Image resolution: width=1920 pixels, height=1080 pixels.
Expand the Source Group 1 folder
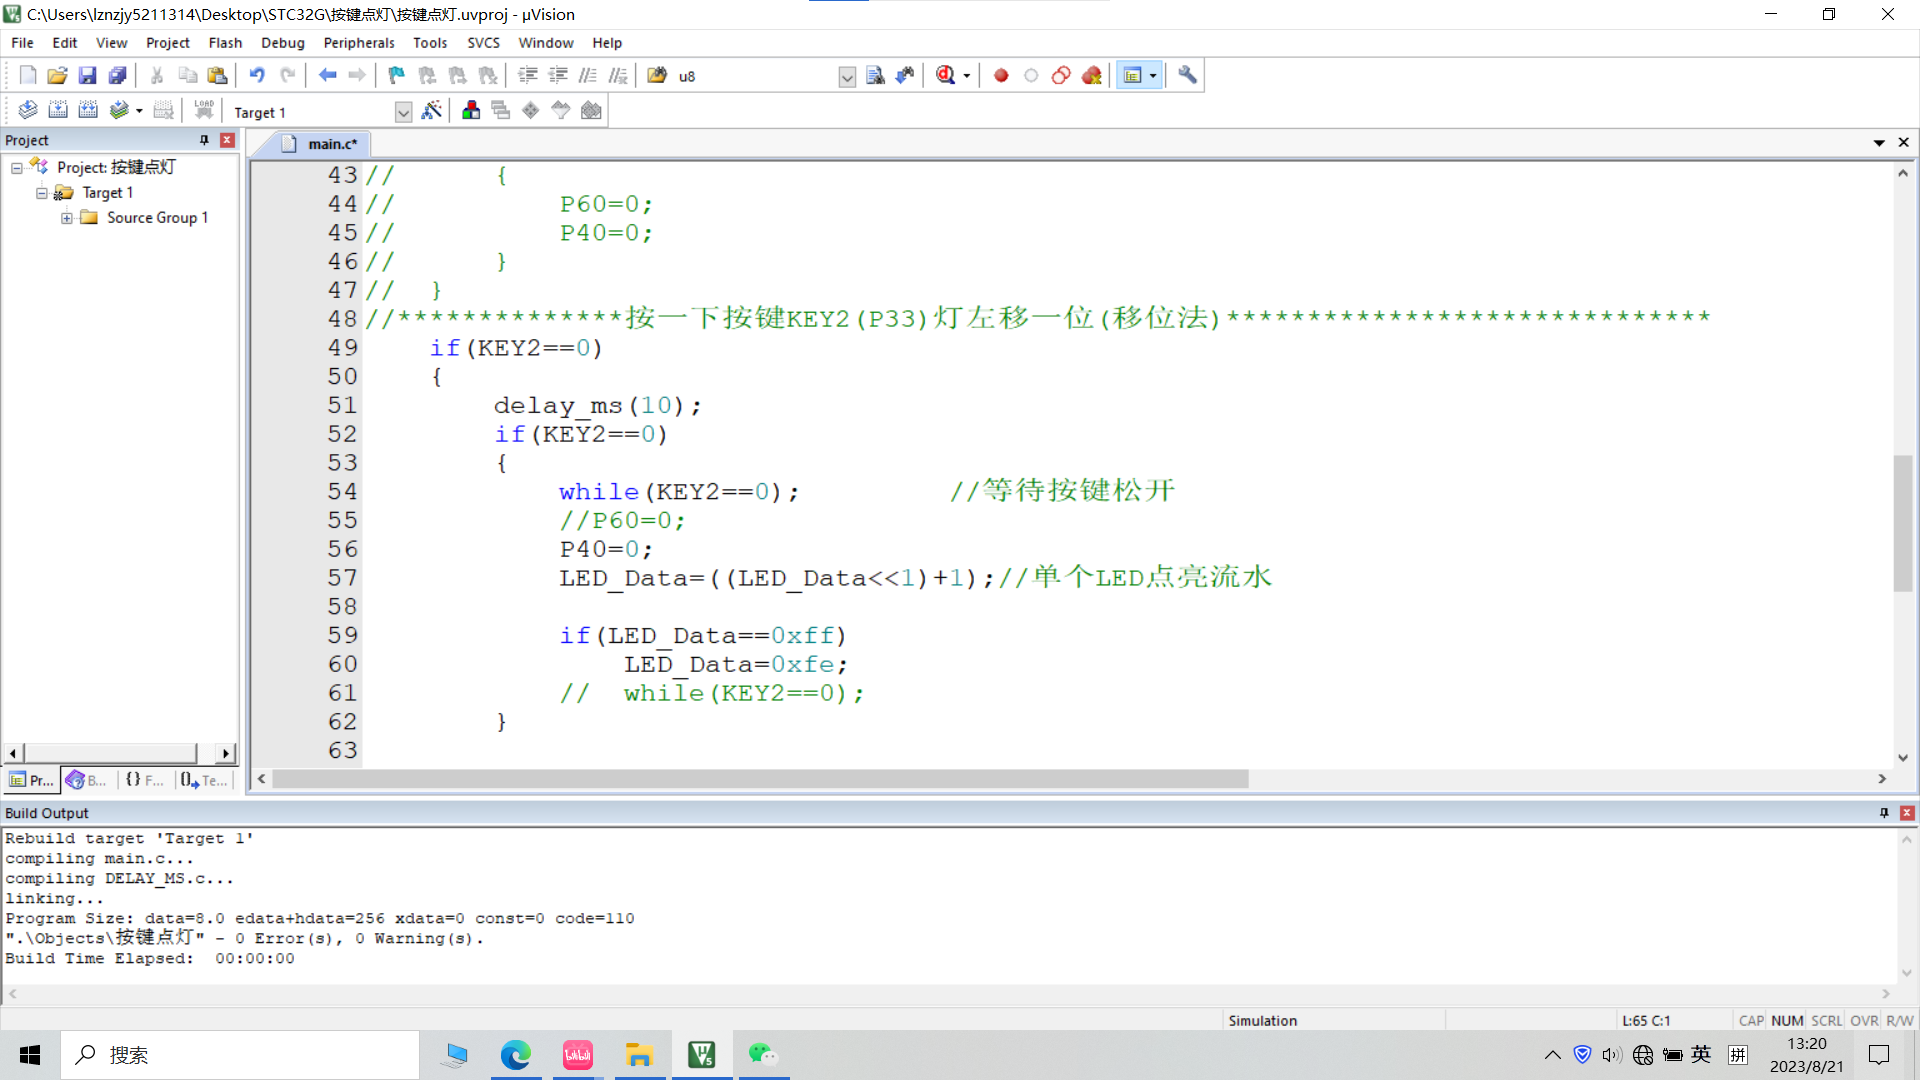pos(67,218)
